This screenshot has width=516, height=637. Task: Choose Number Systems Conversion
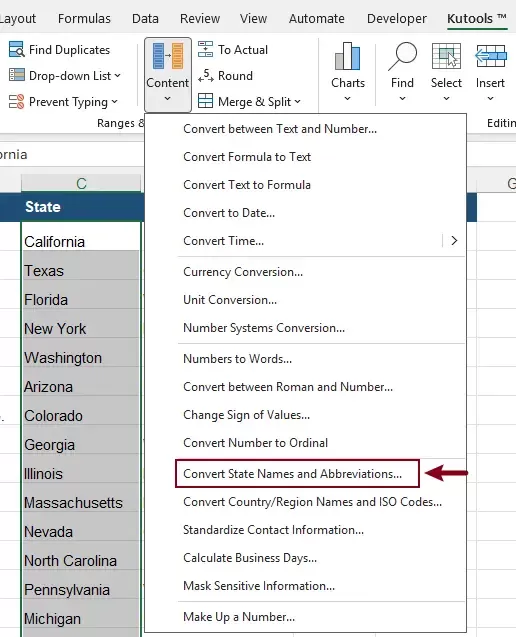click(306, 328)
